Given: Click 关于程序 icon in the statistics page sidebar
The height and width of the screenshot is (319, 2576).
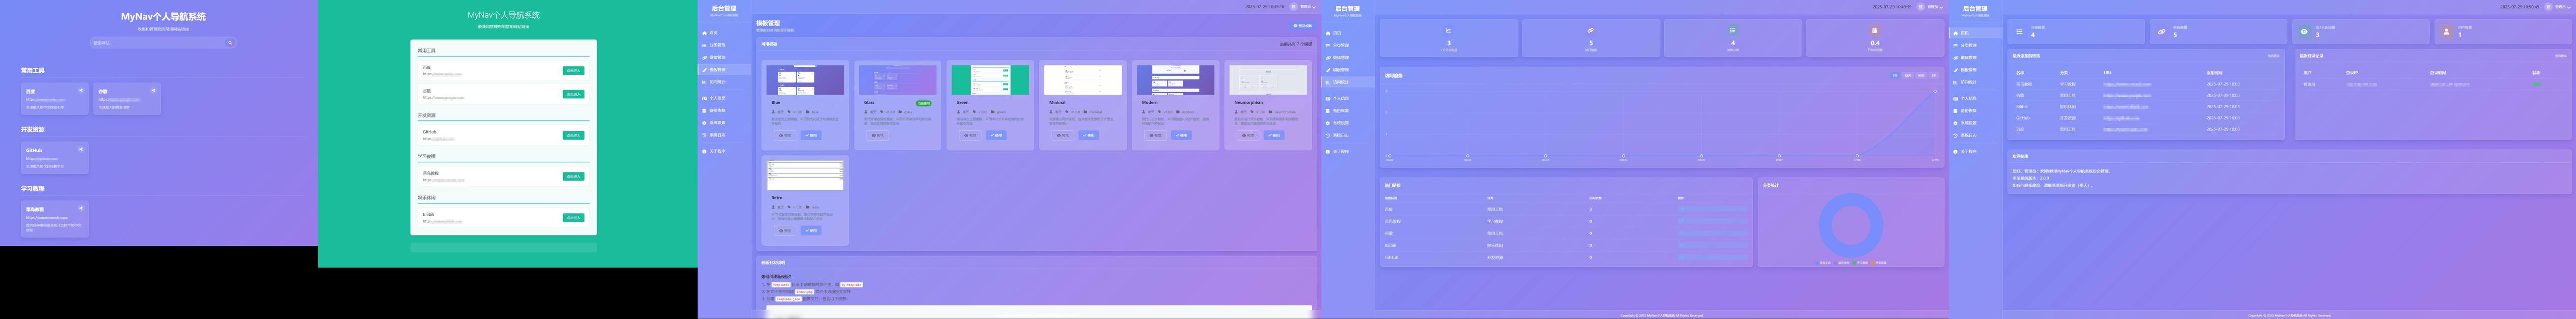Looking at the screenshot, I should point(1328,151).
